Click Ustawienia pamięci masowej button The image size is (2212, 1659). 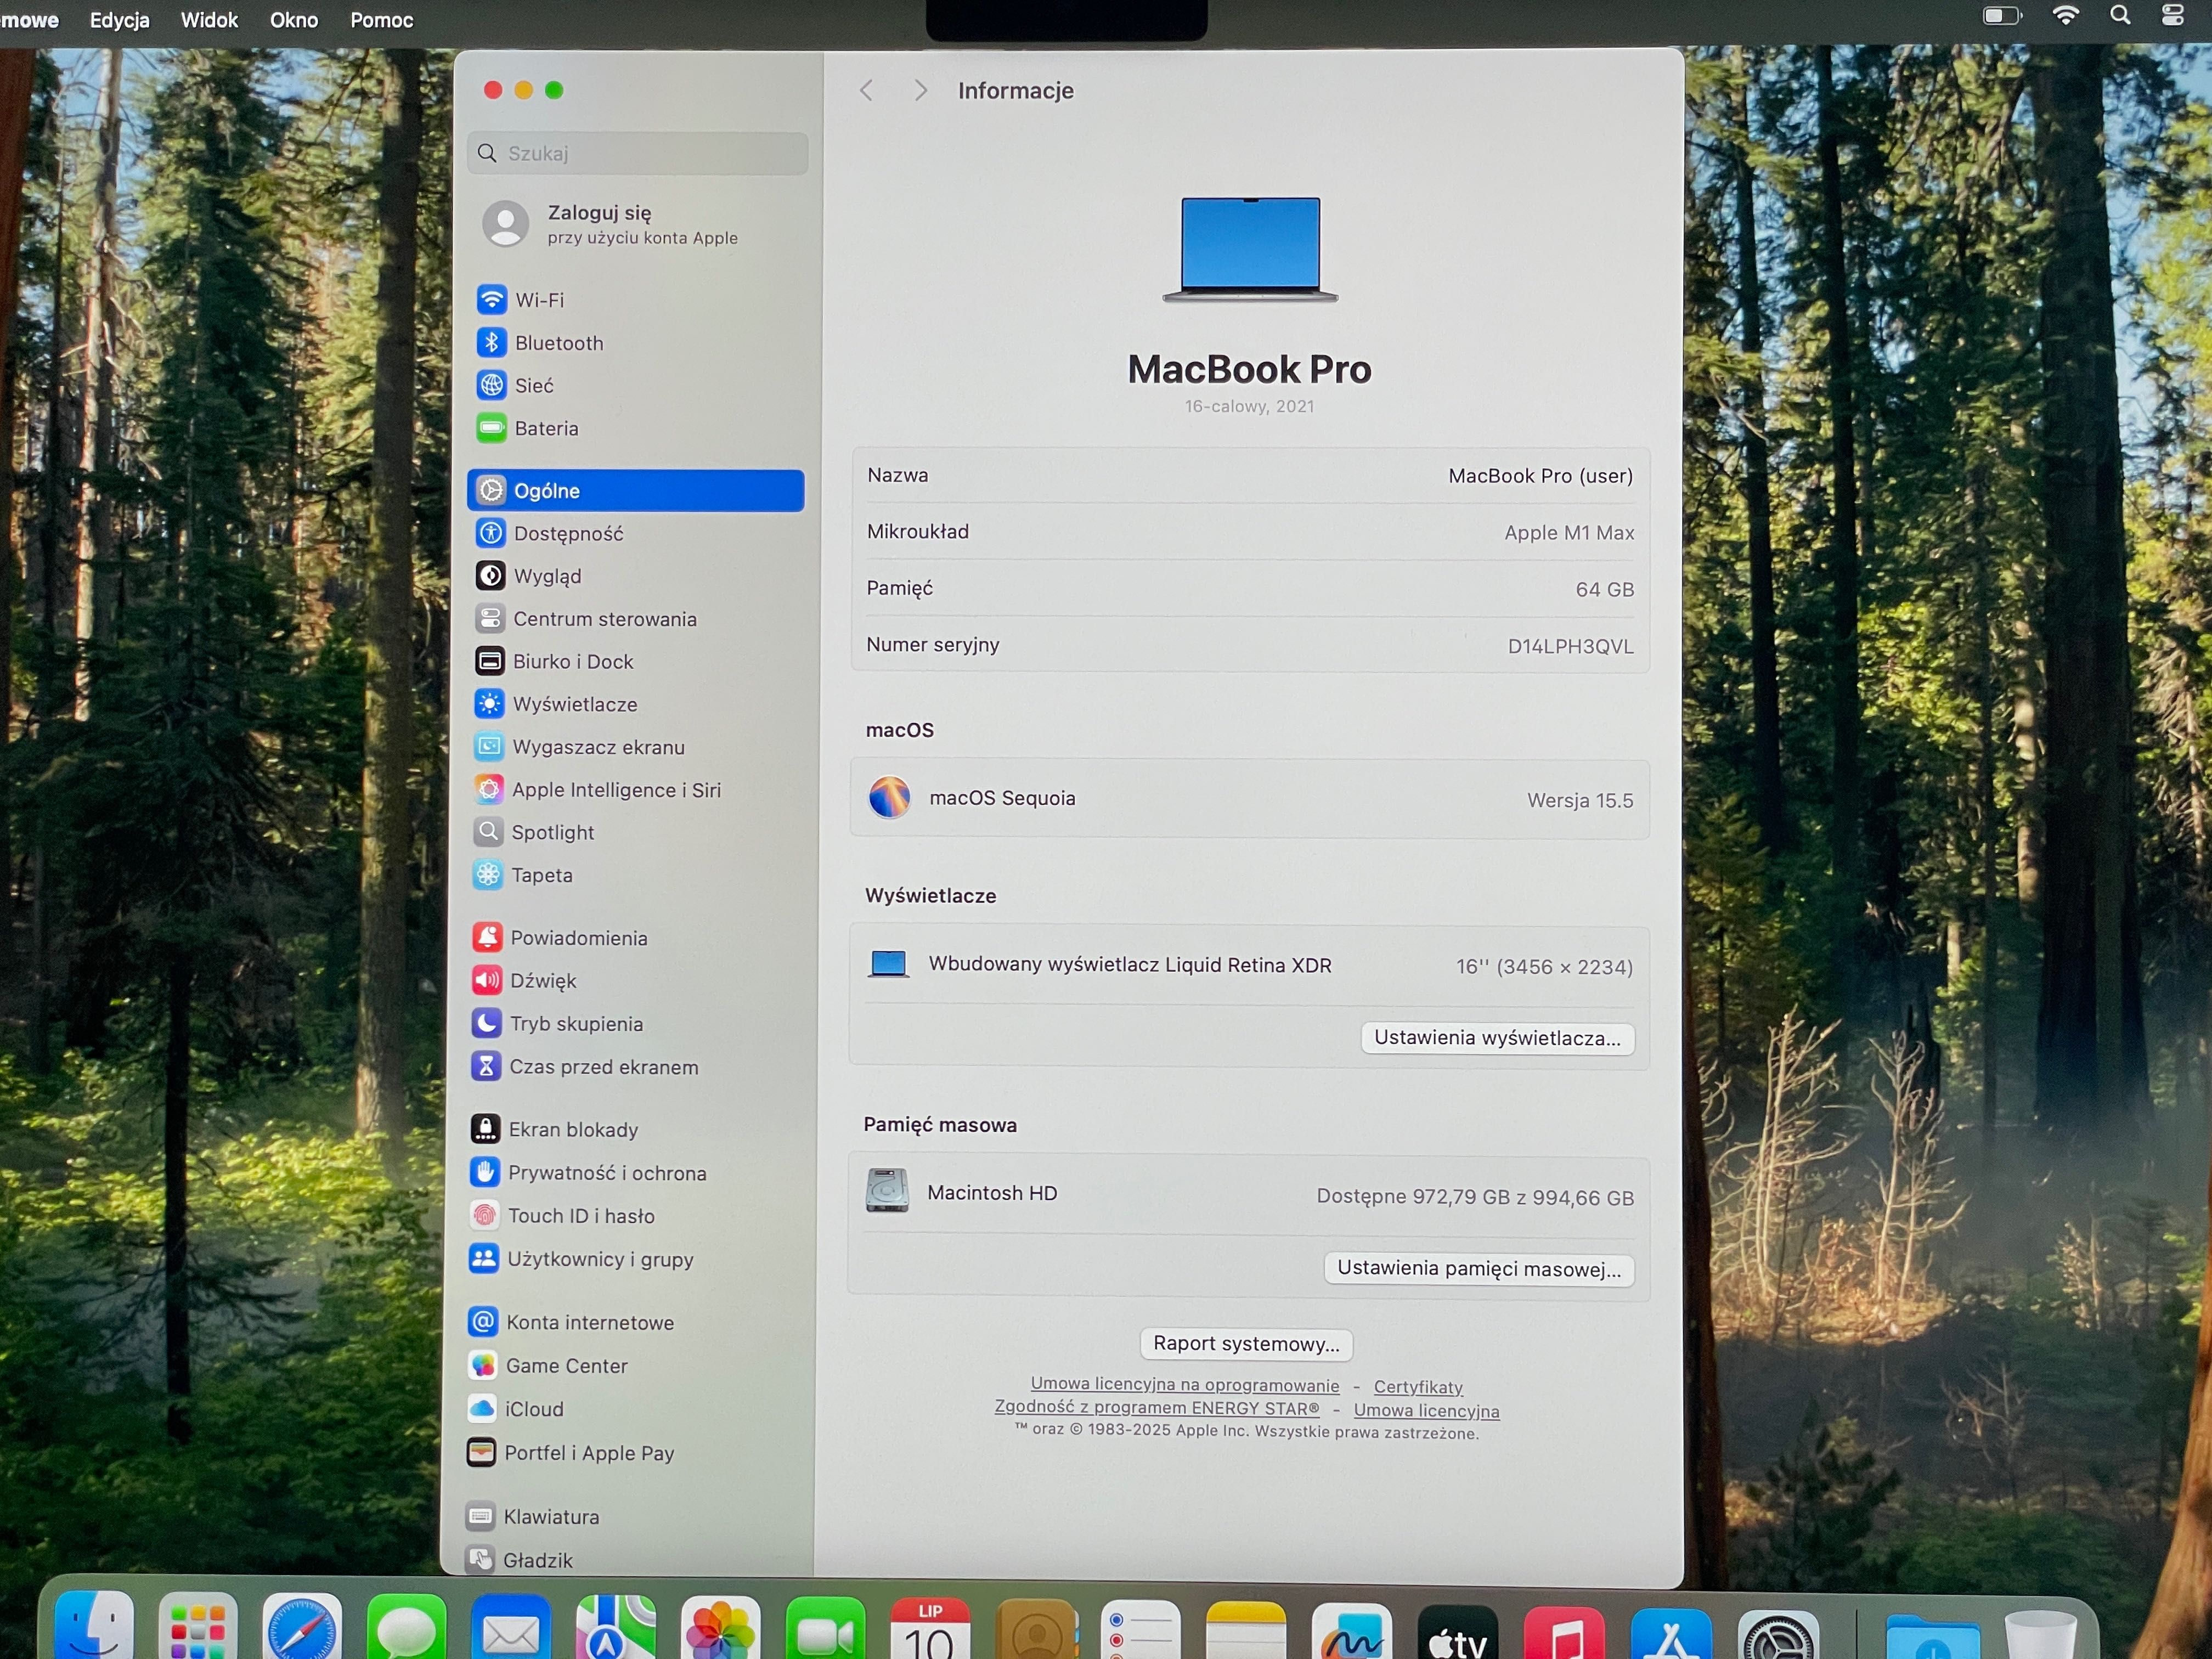click(1479, 1269)
